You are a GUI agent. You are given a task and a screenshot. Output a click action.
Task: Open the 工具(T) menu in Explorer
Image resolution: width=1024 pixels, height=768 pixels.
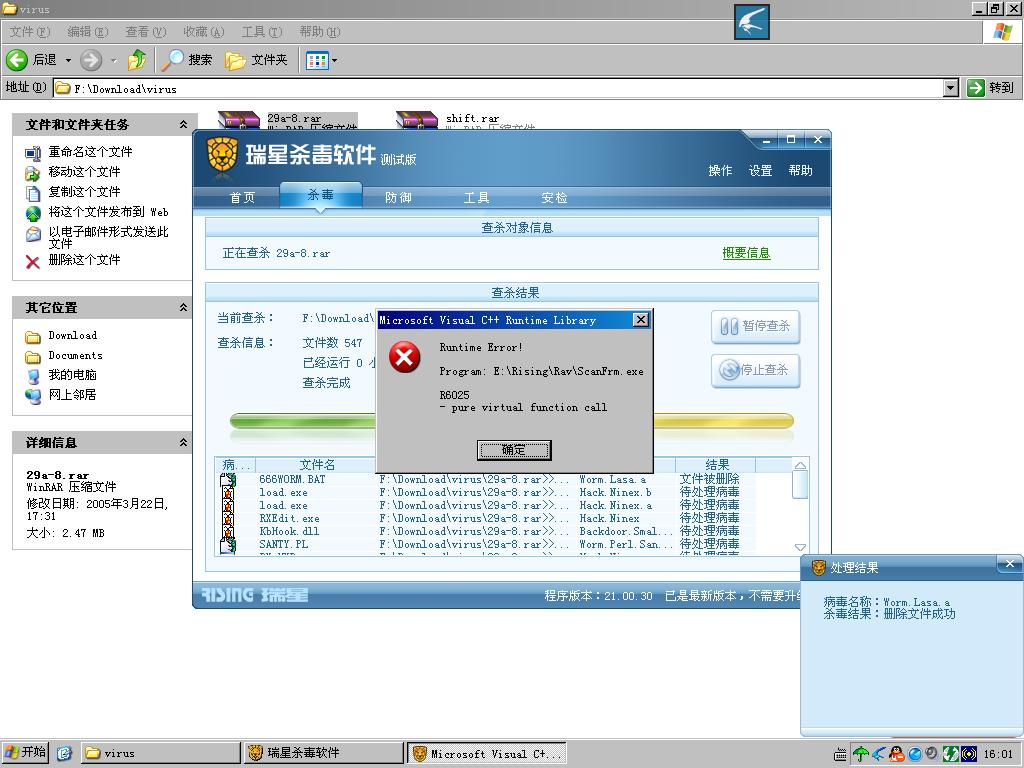(261, 31)
